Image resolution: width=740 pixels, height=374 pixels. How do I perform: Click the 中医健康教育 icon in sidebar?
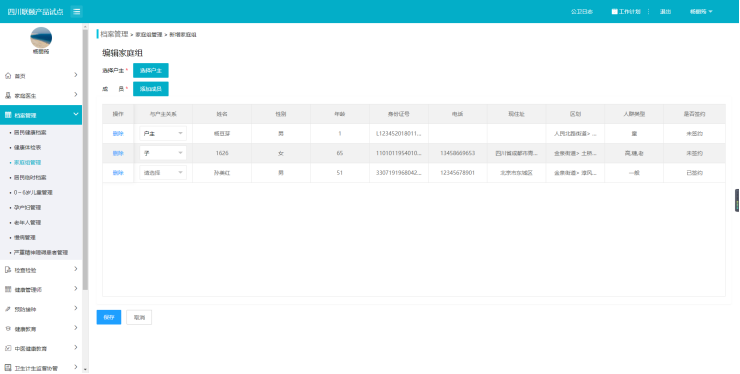pos(8,348)
